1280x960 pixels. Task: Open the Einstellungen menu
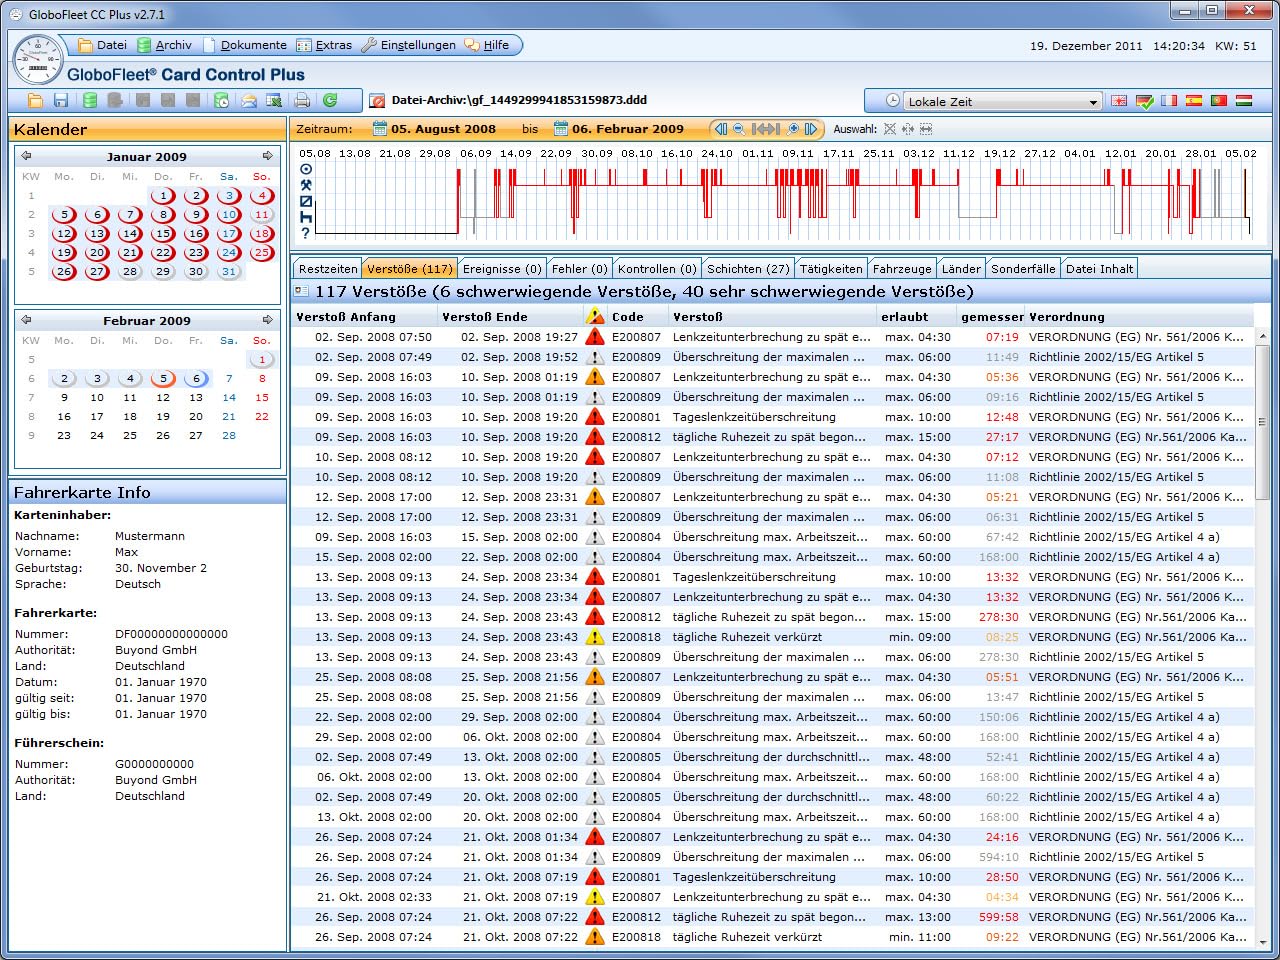pos(408,45)
